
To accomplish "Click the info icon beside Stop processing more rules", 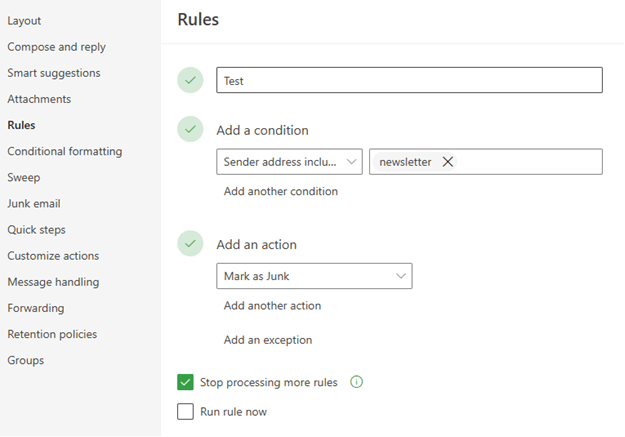I will point(356,382).
